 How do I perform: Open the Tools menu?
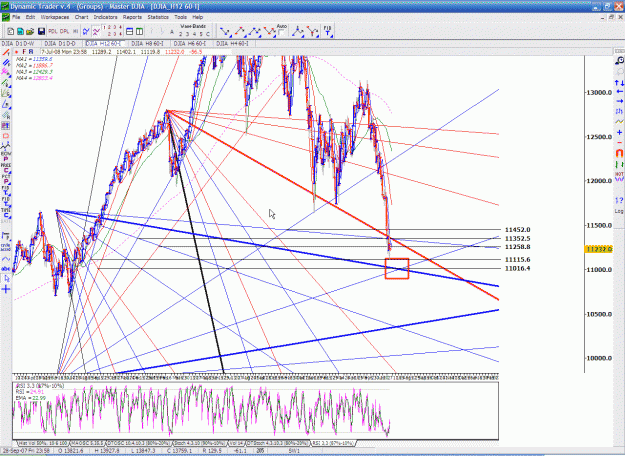180,17
